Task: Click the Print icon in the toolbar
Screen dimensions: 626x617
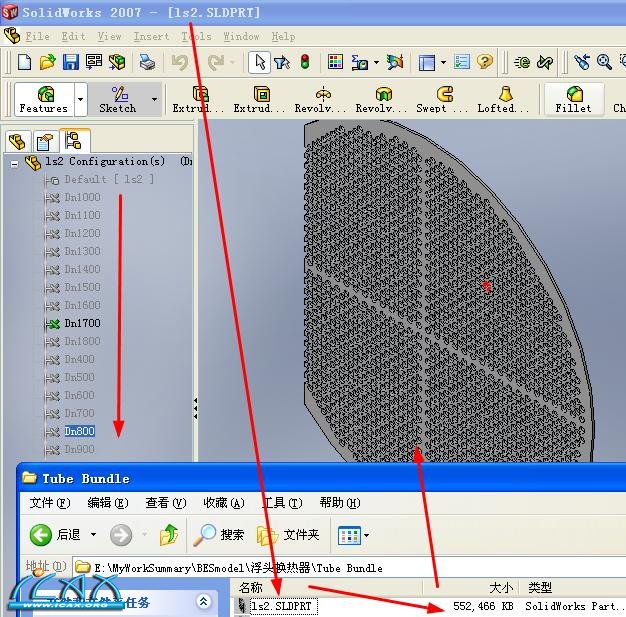Action: coord(147,62)
